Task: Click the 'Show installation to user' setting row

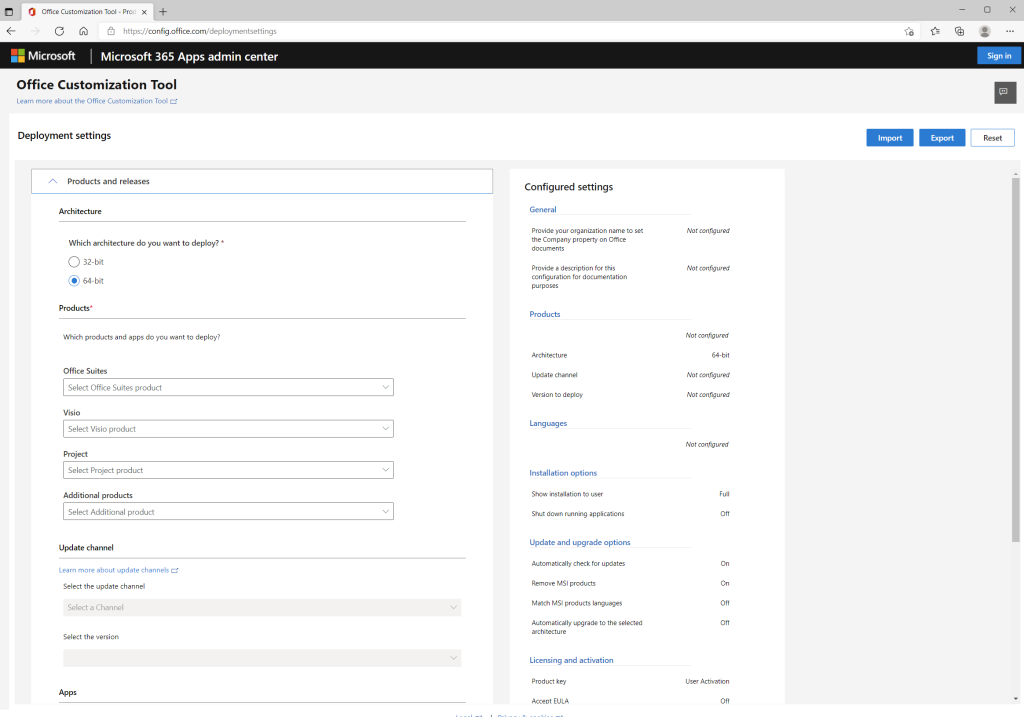Action: 630,494
